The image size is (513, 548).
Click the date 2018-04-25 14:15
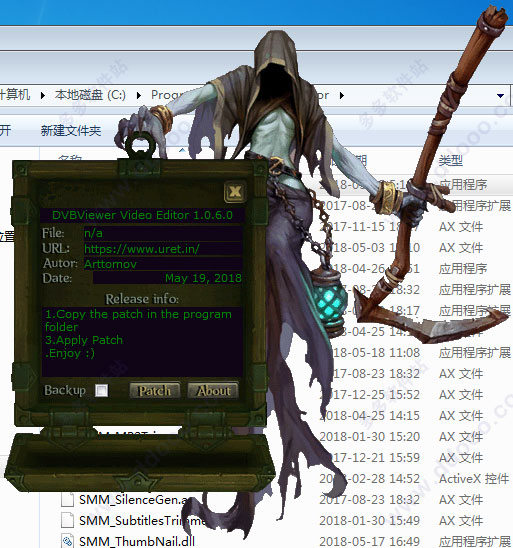pyautogui.click(x=369, y=416)
